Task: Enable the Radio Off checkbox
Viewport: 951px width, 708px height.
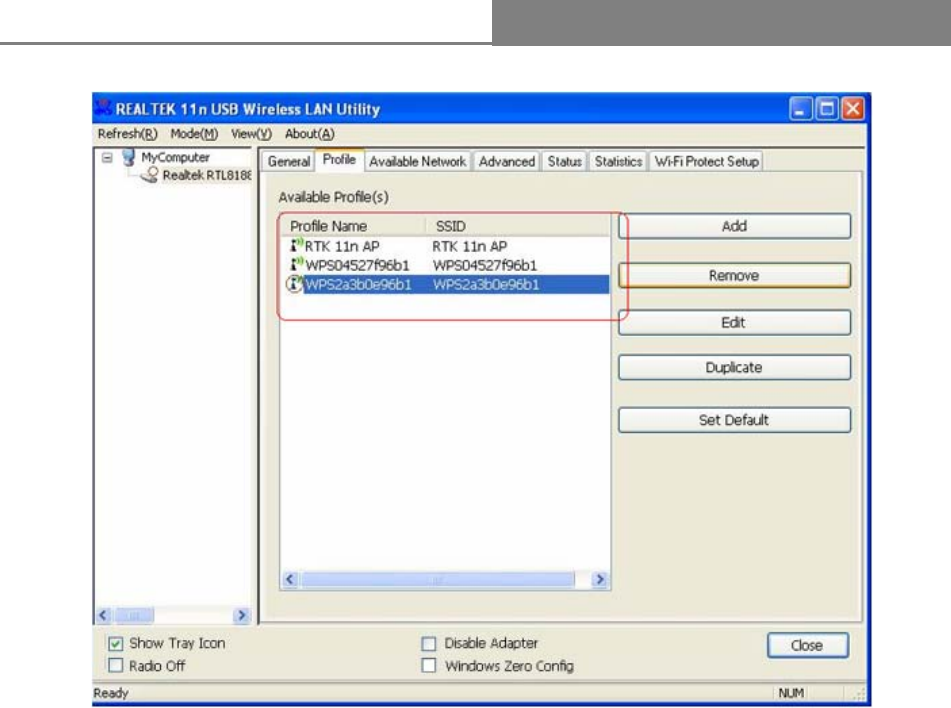Action: point(115,666)
